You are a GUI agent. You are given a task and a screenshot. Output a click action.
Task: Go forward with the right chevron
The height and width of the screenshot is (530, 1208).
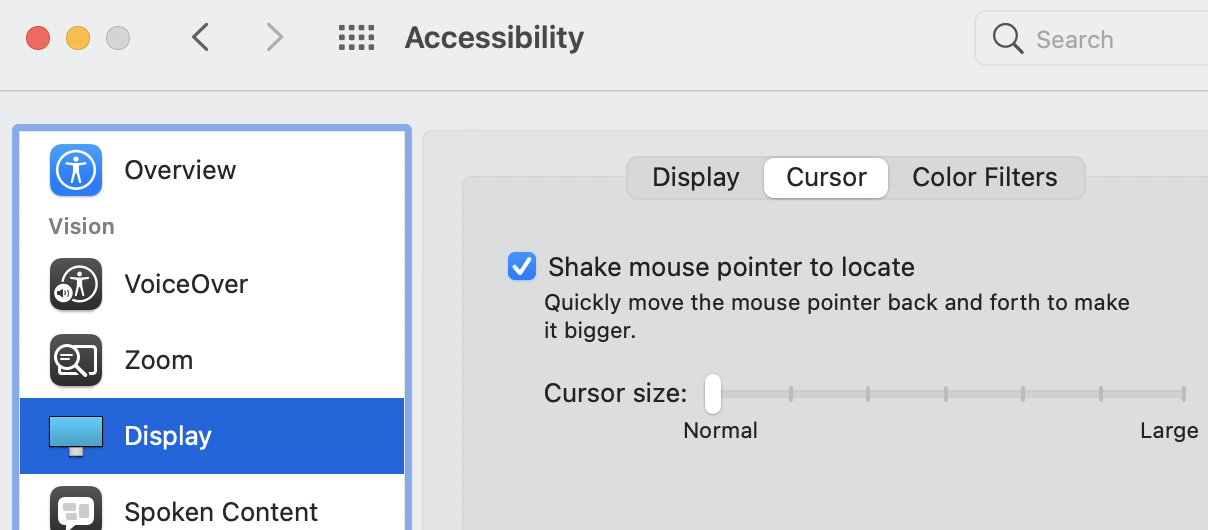[x=274, y=38]
